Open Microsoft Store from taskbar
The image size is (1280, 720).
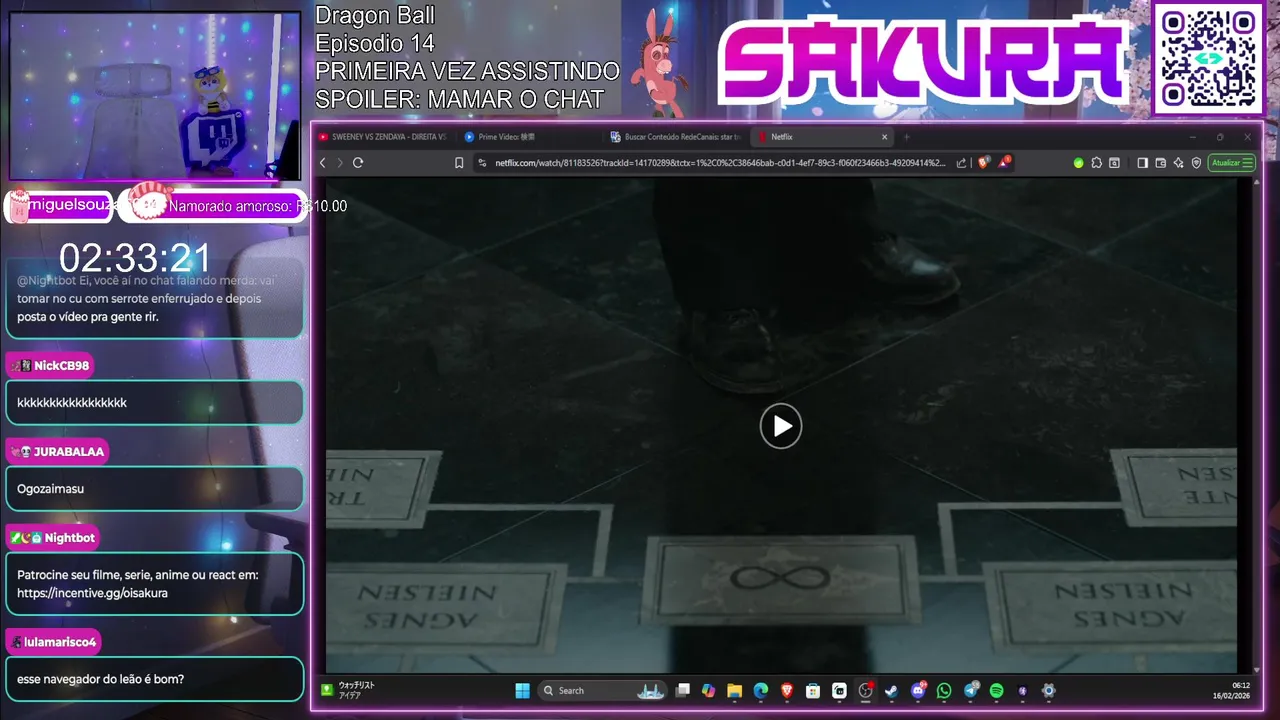point(813,691)
